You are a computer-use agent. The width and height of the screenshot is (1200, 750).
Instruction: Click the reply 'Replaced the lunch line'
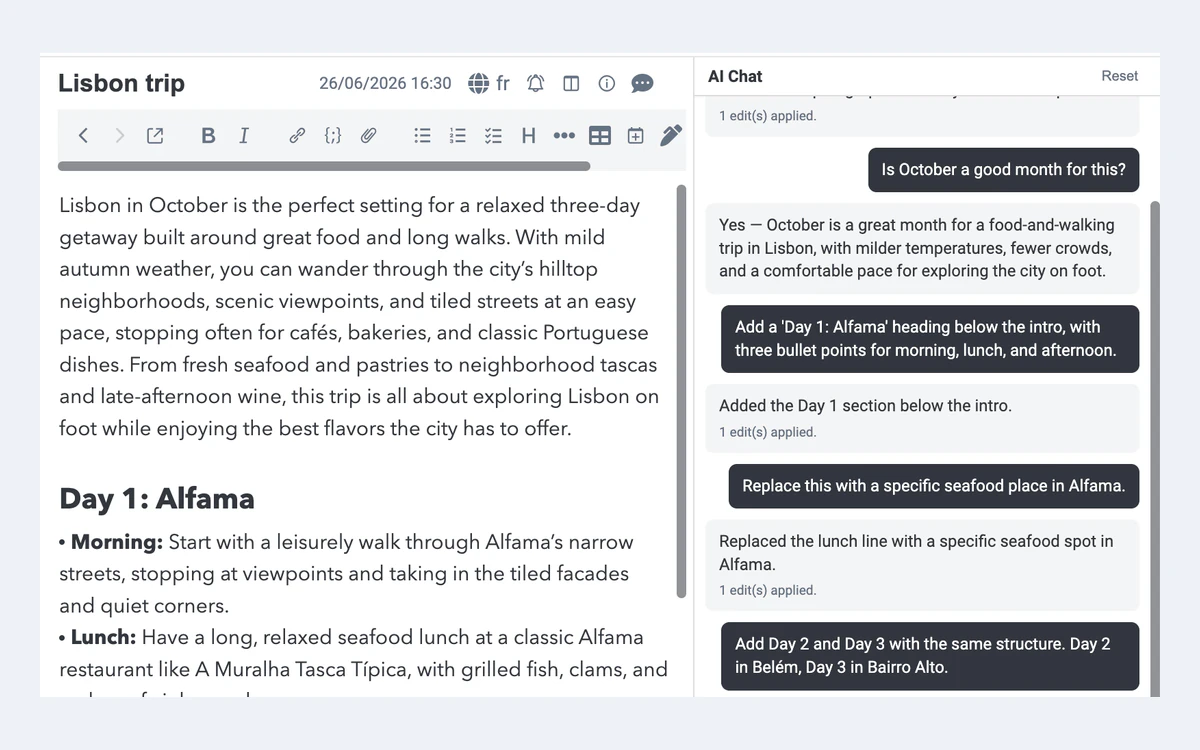(923, 565)
